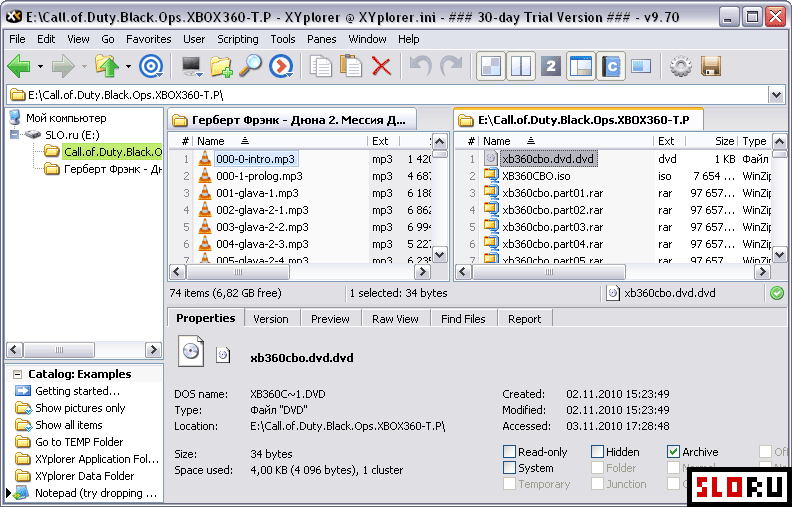The height and width of the screenshot is (507, 792).
Task: Collapse the Catalog: Examples category
Action: tap(18, 374)
